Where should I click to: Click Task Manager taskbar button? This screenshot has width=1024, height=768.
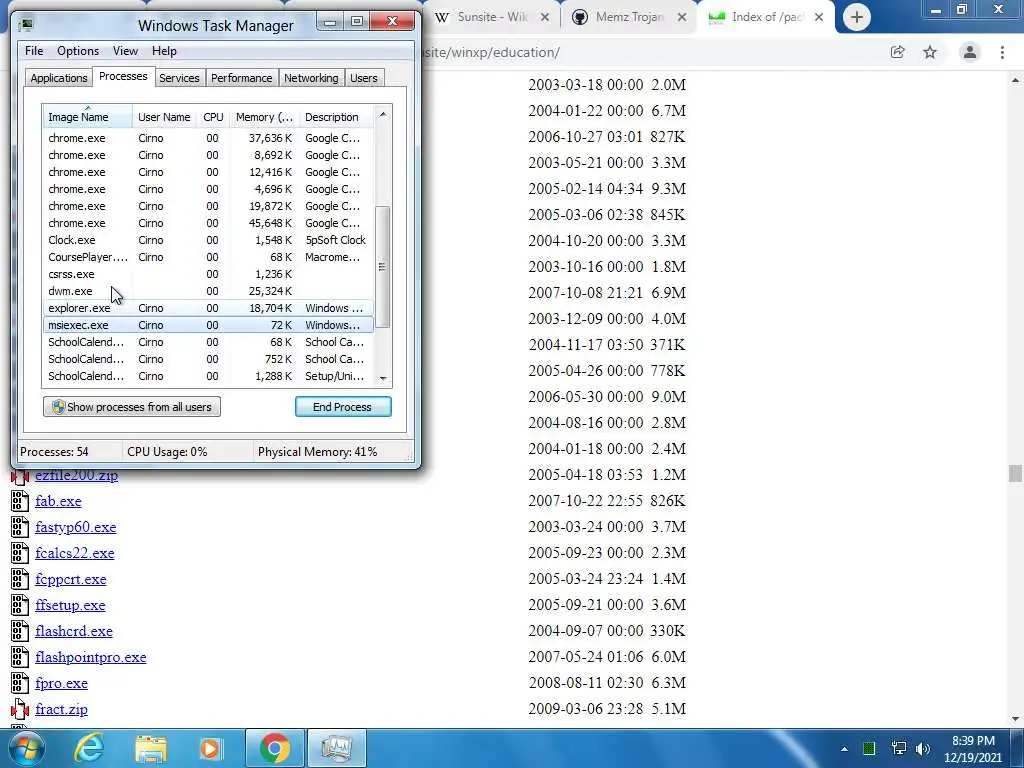(336, 748)
